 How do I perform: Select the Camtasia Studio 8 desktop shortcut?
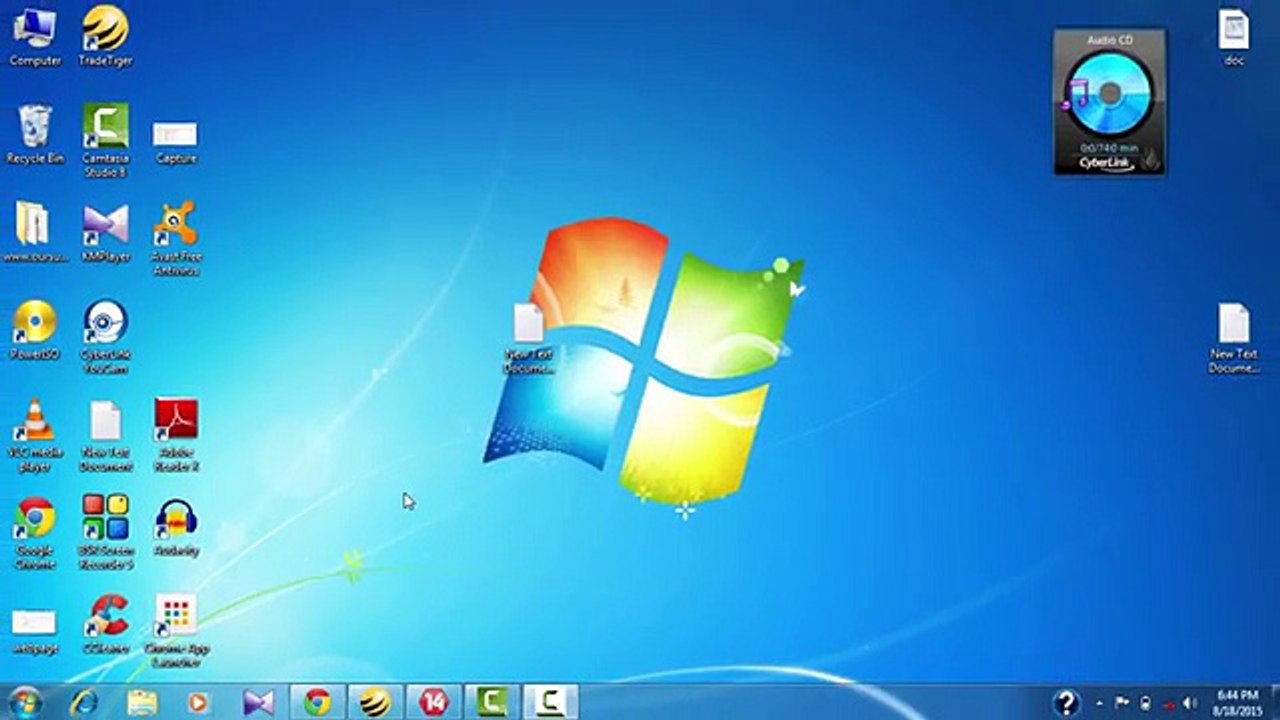click(x=105, y=140)
